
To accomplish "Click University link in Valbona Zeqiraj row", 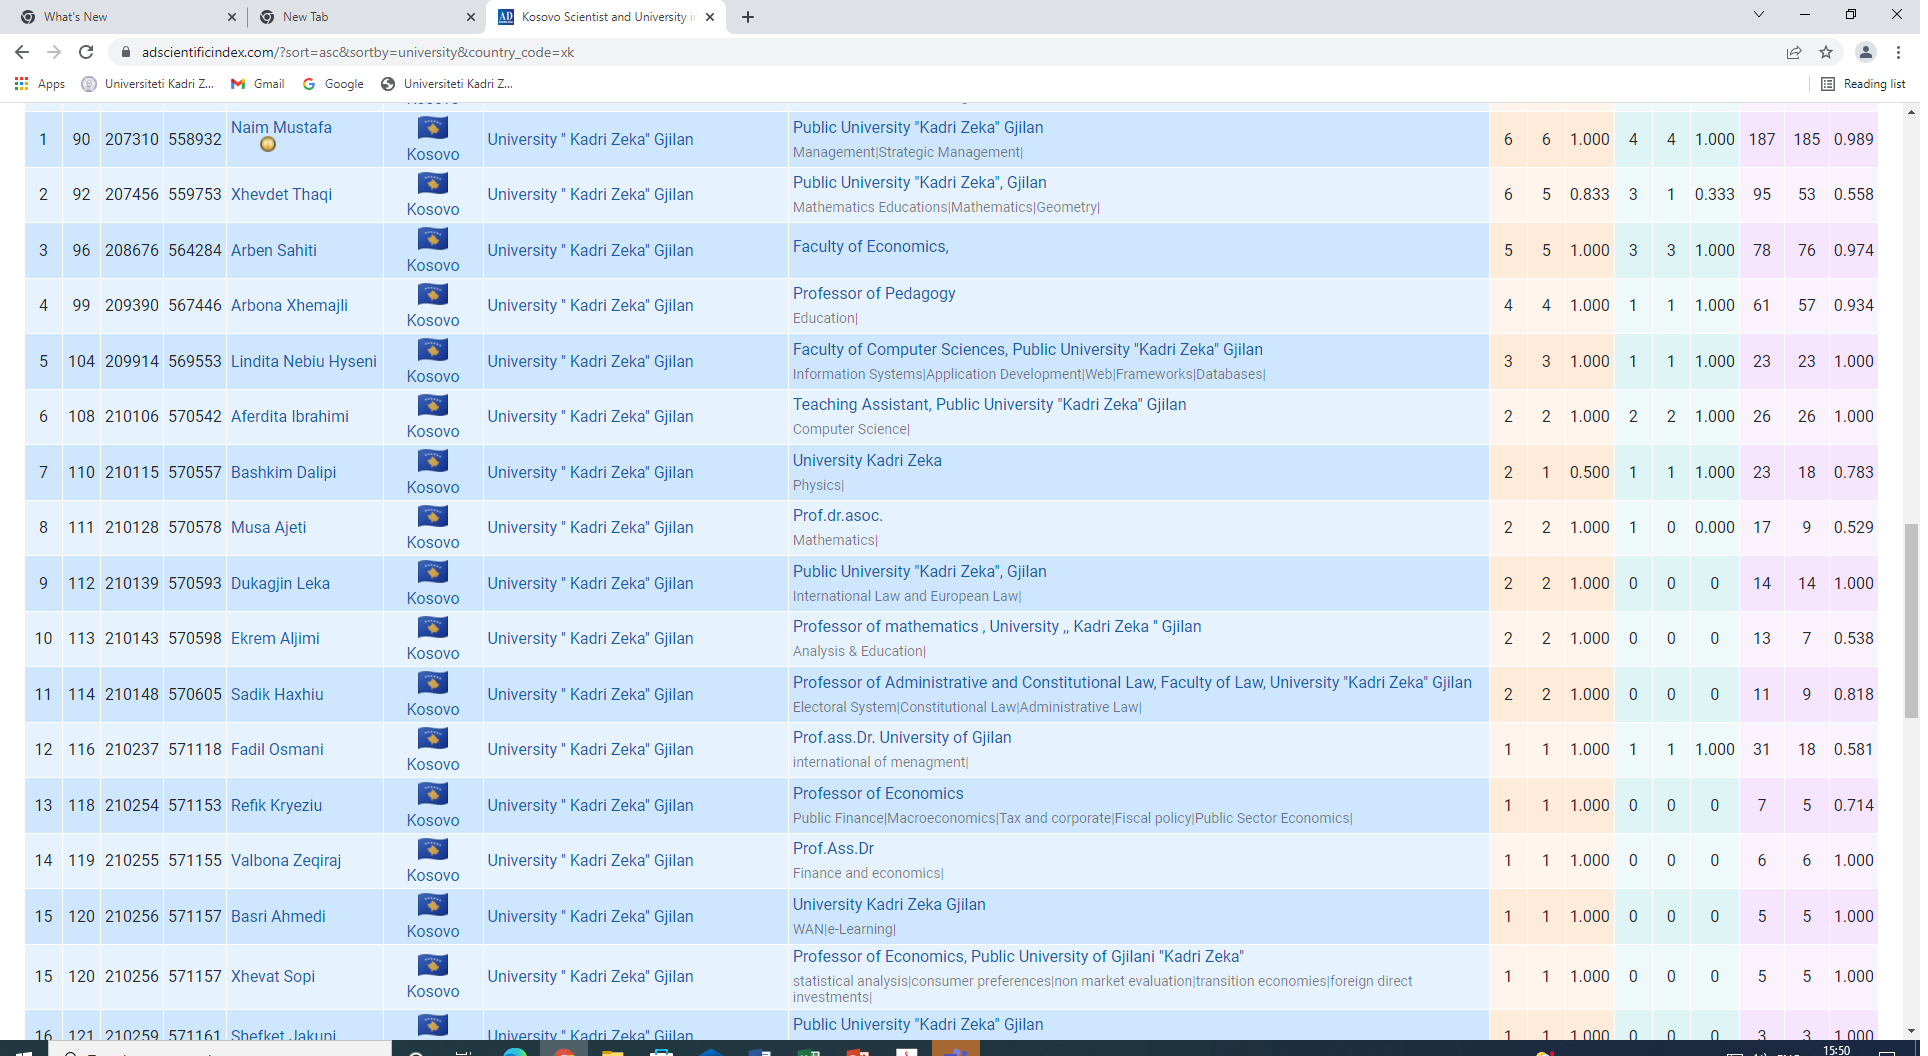I will 590,861.
